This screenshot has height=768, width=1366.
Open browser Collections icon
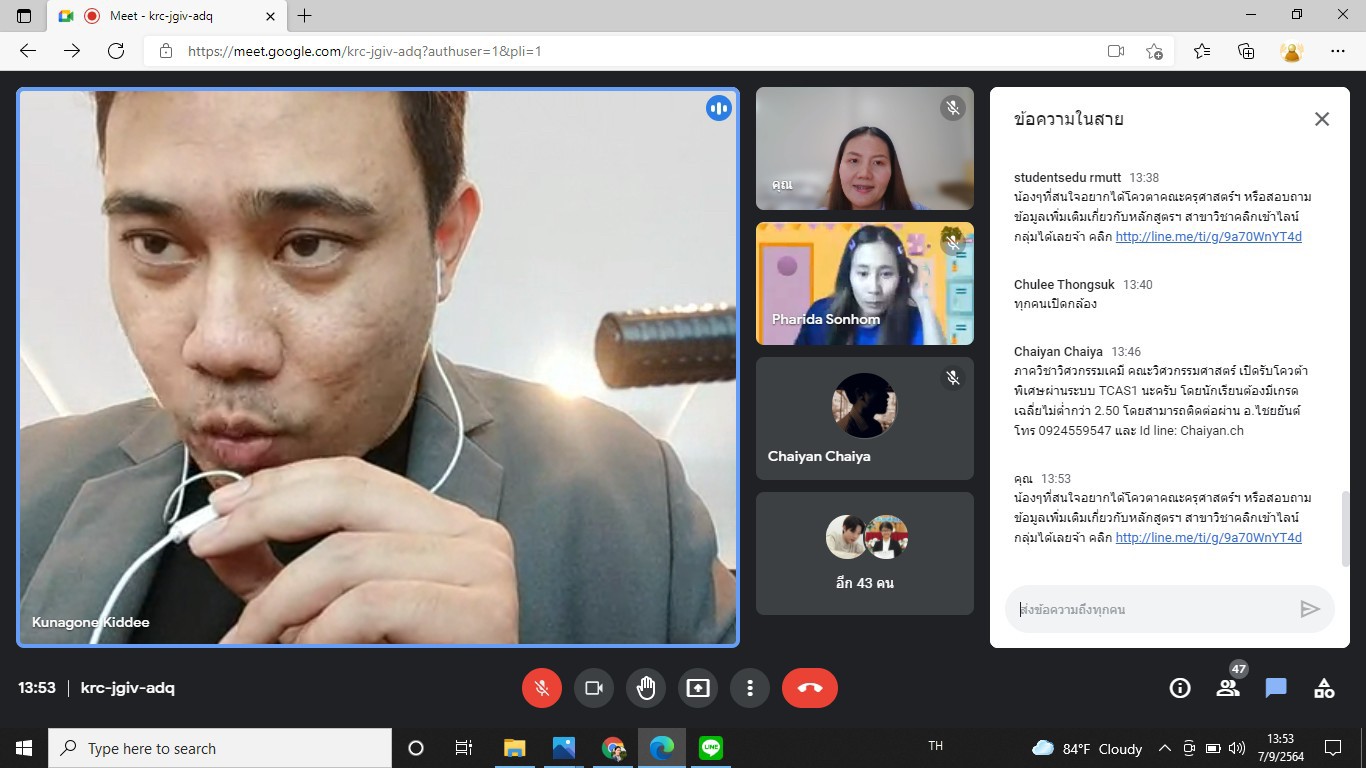(x=1246, y=51)
